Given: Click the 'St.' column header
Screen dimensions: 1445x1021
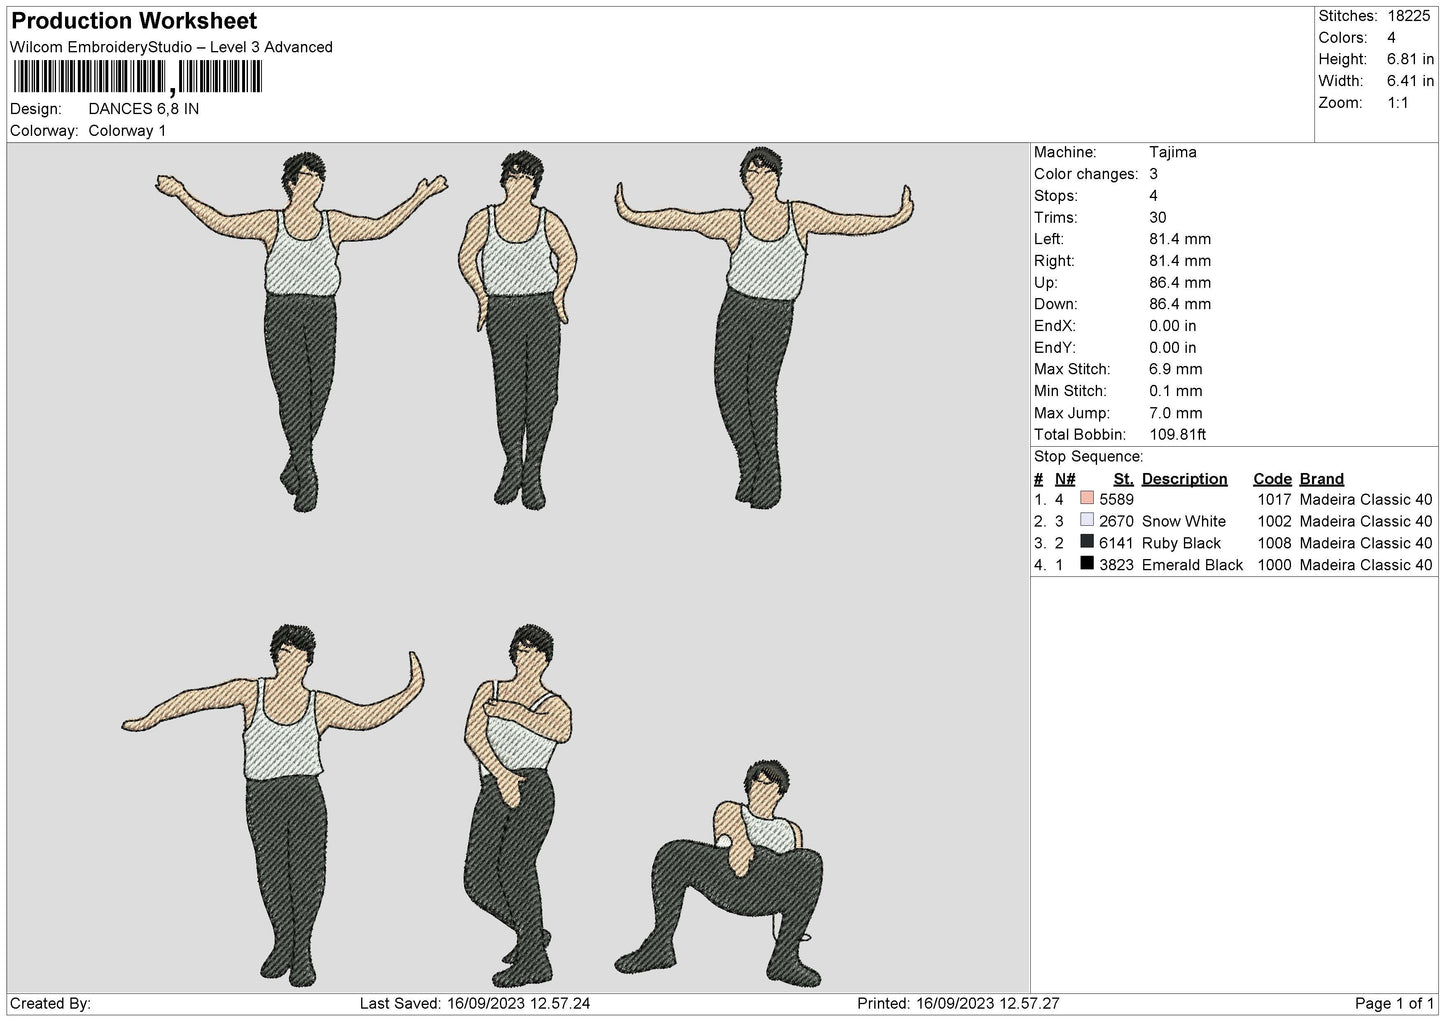Looking at the screenshot, I should [1123, 479].
